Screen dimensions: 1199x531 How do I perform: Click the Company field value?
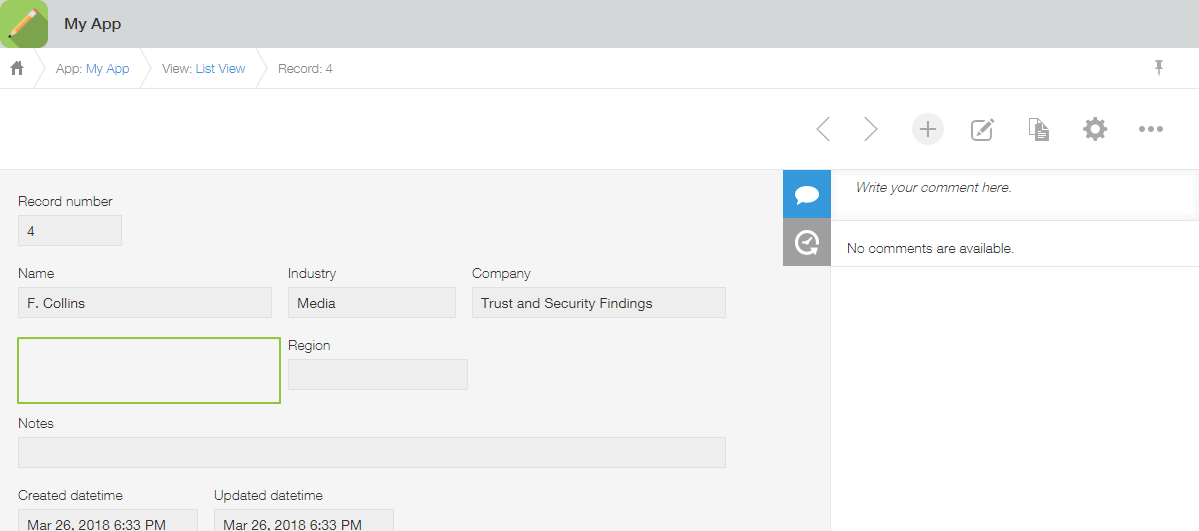598,303
